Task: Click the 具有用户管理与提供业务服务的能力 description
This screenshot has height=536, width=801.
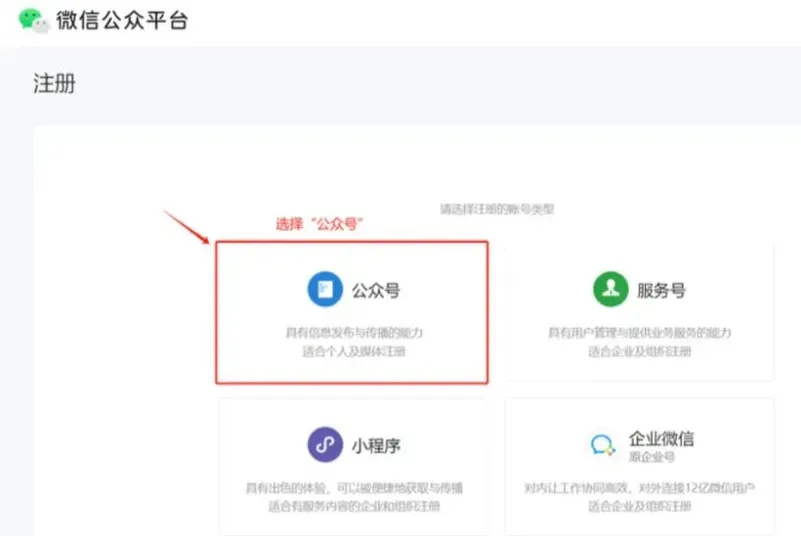Action: (640, 333)
